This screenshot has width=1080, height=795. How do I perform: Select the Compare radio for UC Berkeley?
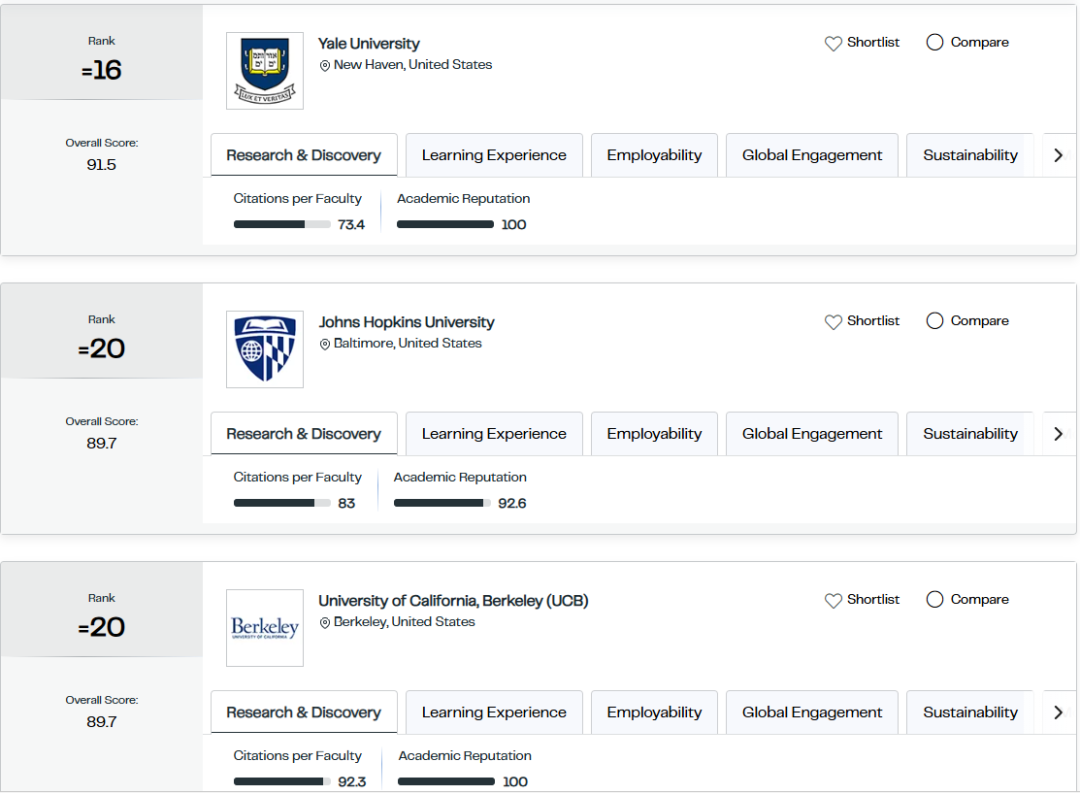(934, 599)
